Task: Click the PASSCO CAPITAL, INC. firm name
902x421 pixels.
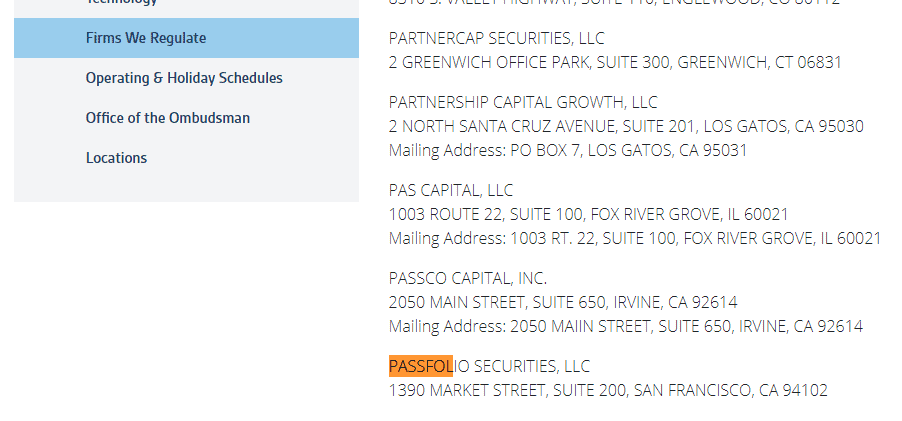Action: pos(468,278)
